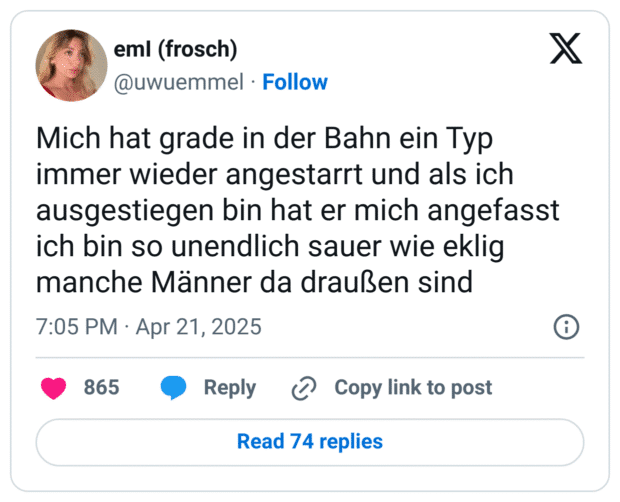Click the Reply text label
The width and height of the screenshot is (620, 502).
230,388
